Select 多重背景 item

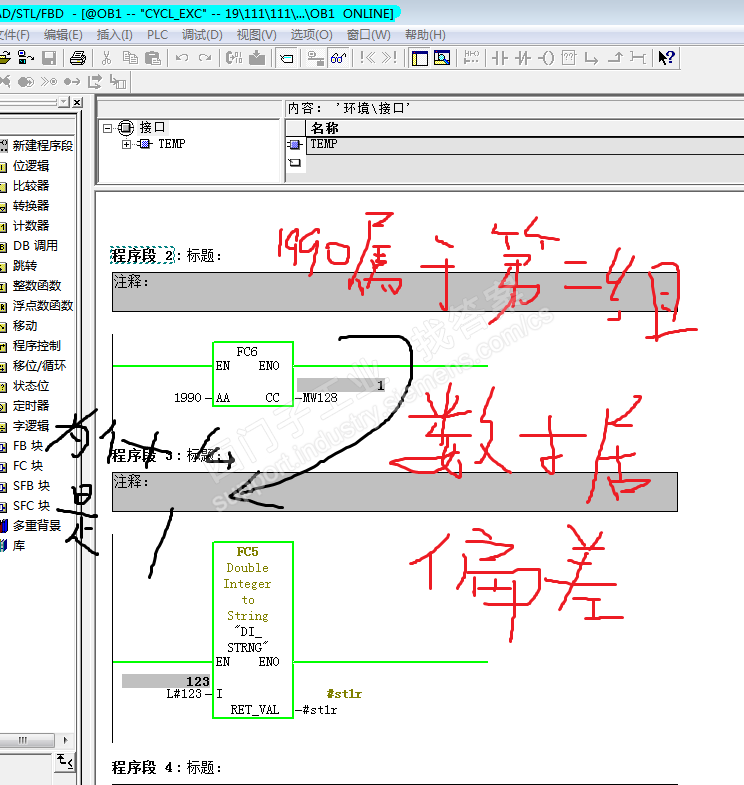tap(37, 526)
